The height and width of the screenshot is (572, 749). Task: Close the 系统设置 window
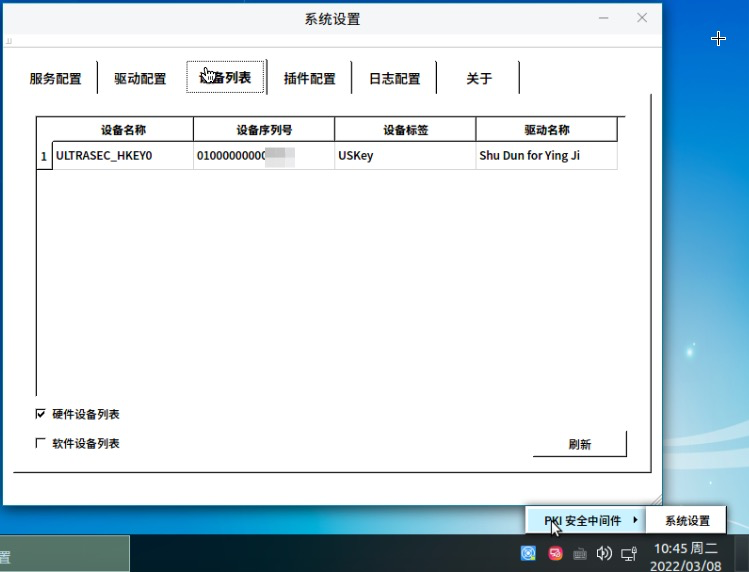coord(642,18)
